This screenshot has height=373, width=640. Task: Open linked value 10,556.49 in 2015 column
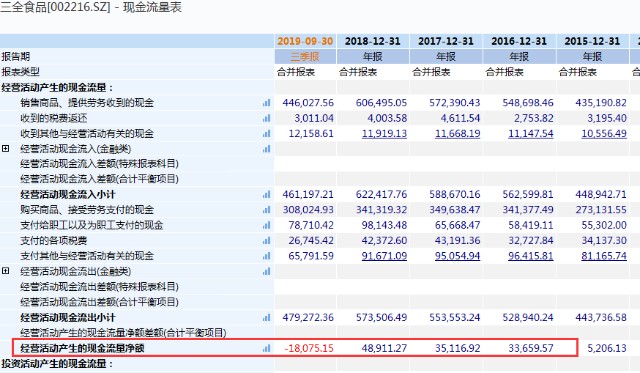tap(604, 134)
